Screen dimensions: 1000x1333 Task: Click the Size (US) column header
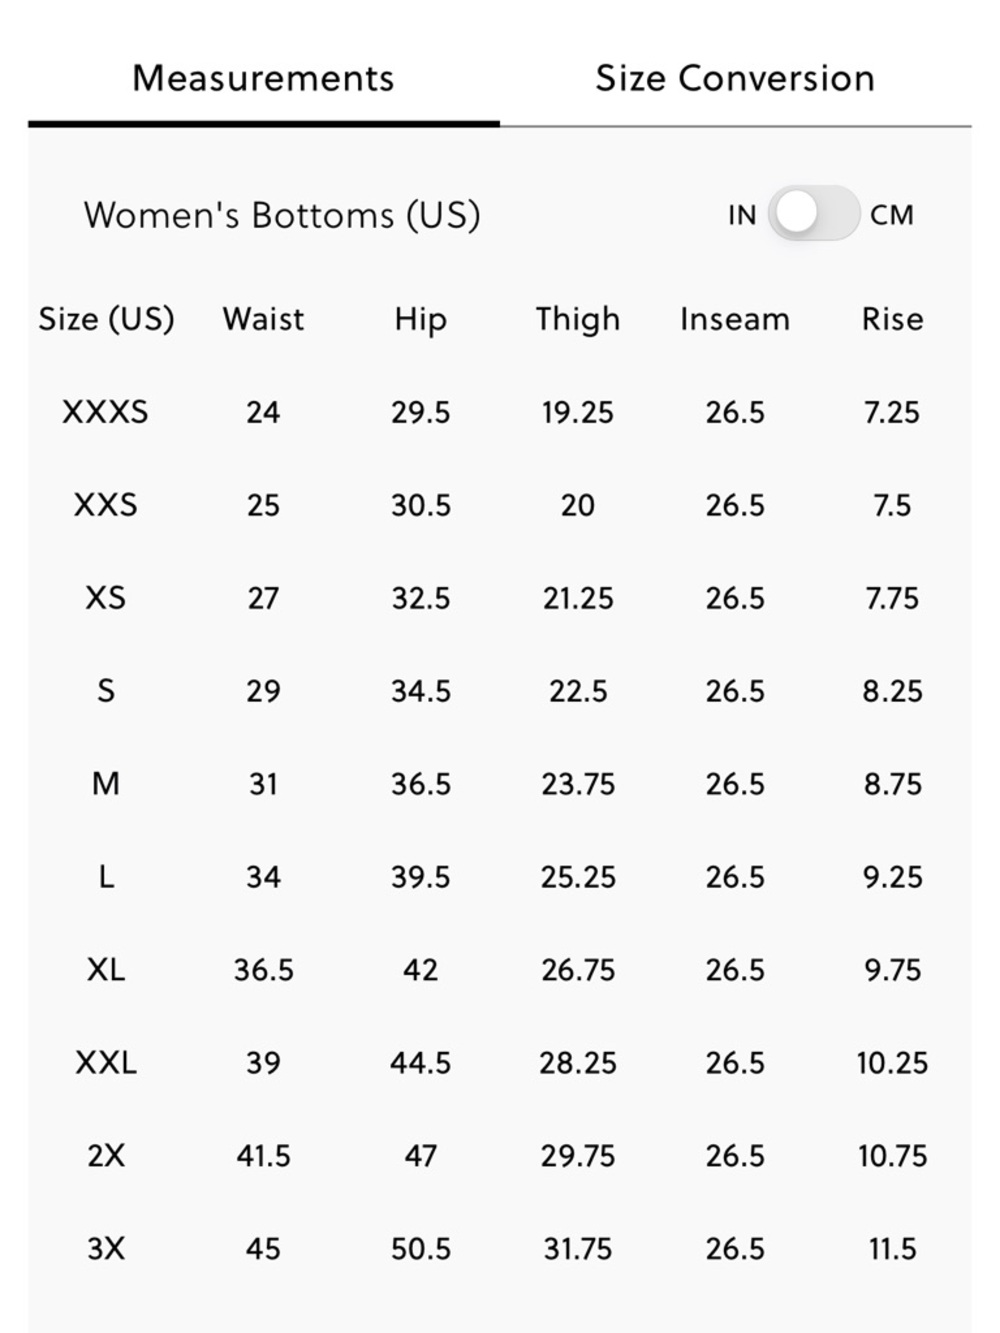tap(106, 319)
